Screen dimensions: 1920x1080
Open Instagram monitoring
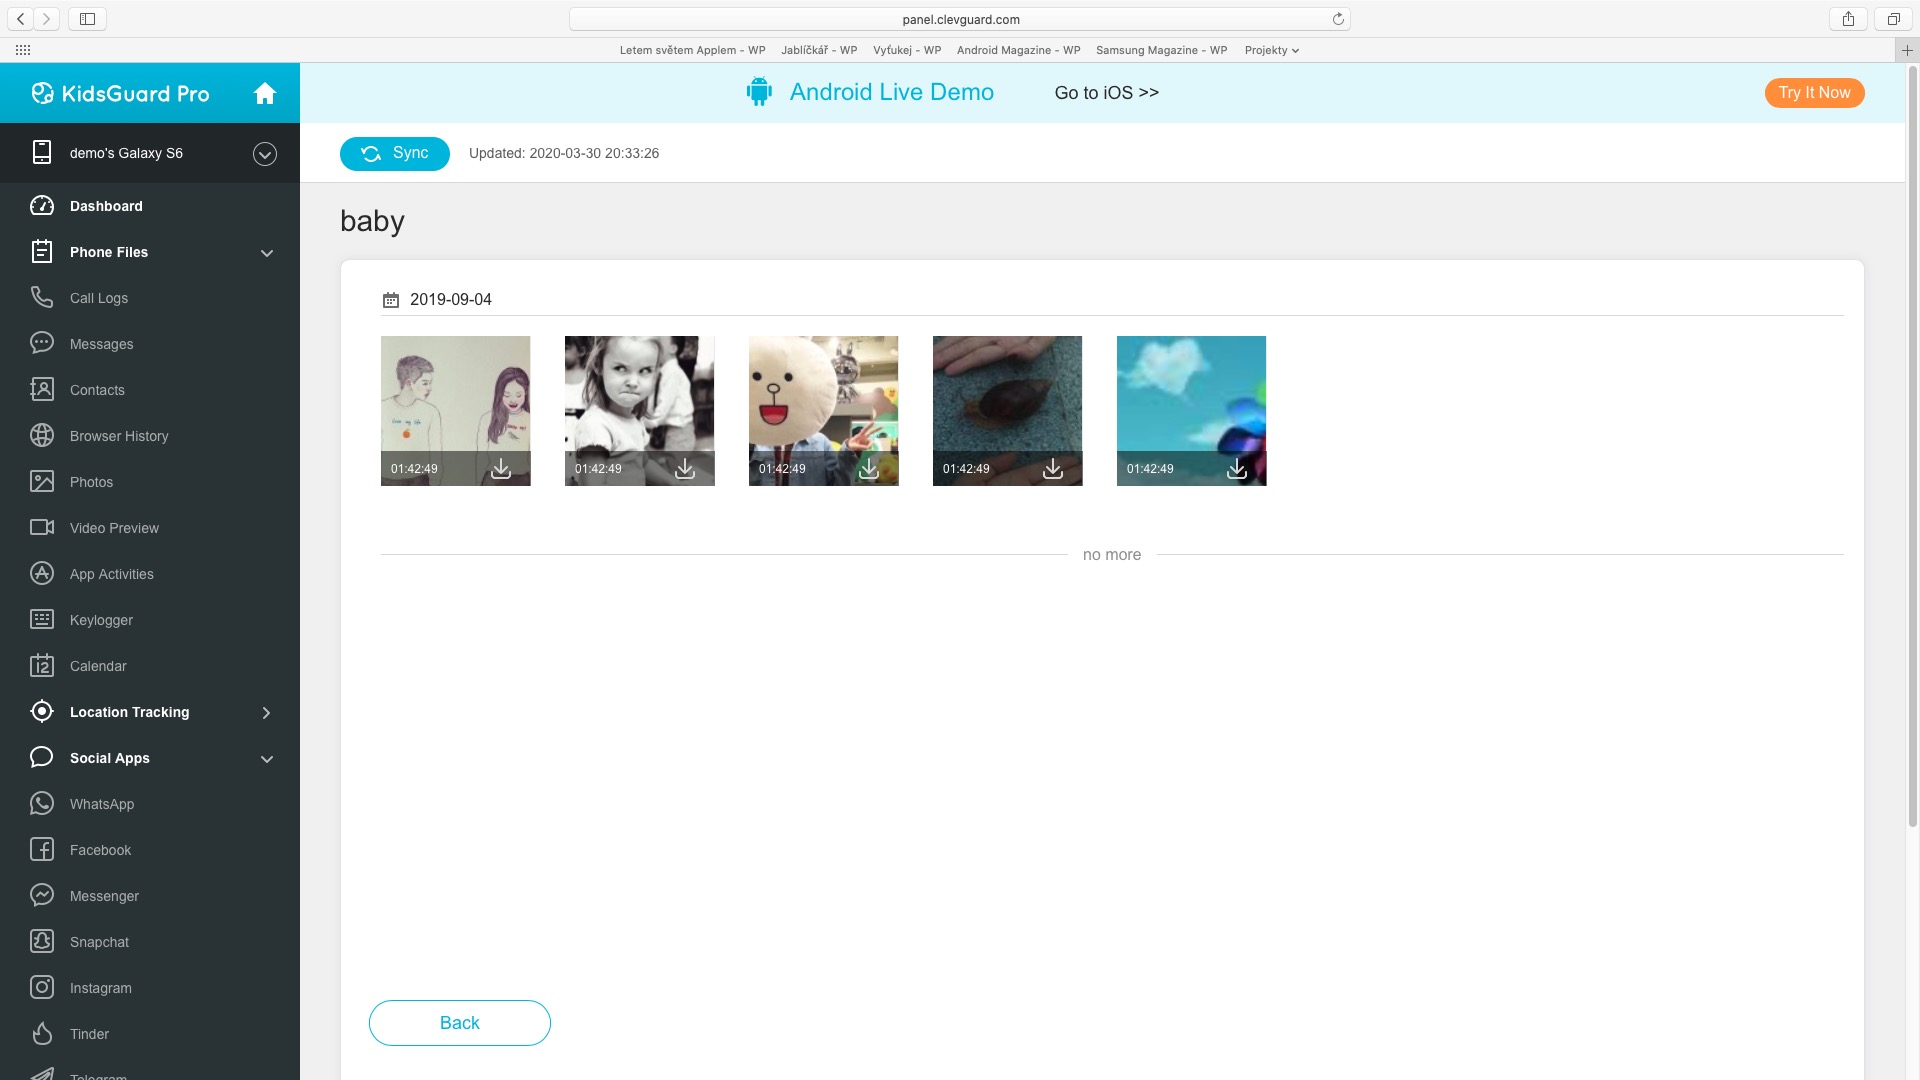[x=100, y=988]
